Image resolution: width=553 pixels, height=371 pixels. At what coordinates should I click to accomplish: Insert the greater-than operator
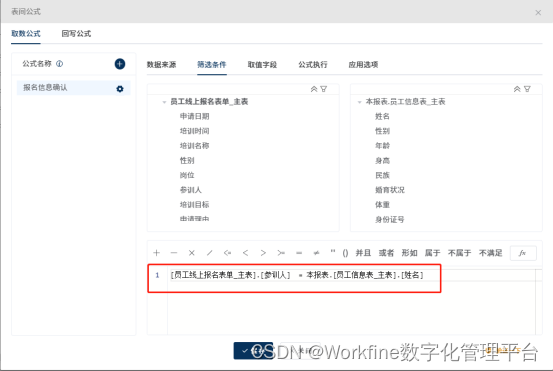263,253
